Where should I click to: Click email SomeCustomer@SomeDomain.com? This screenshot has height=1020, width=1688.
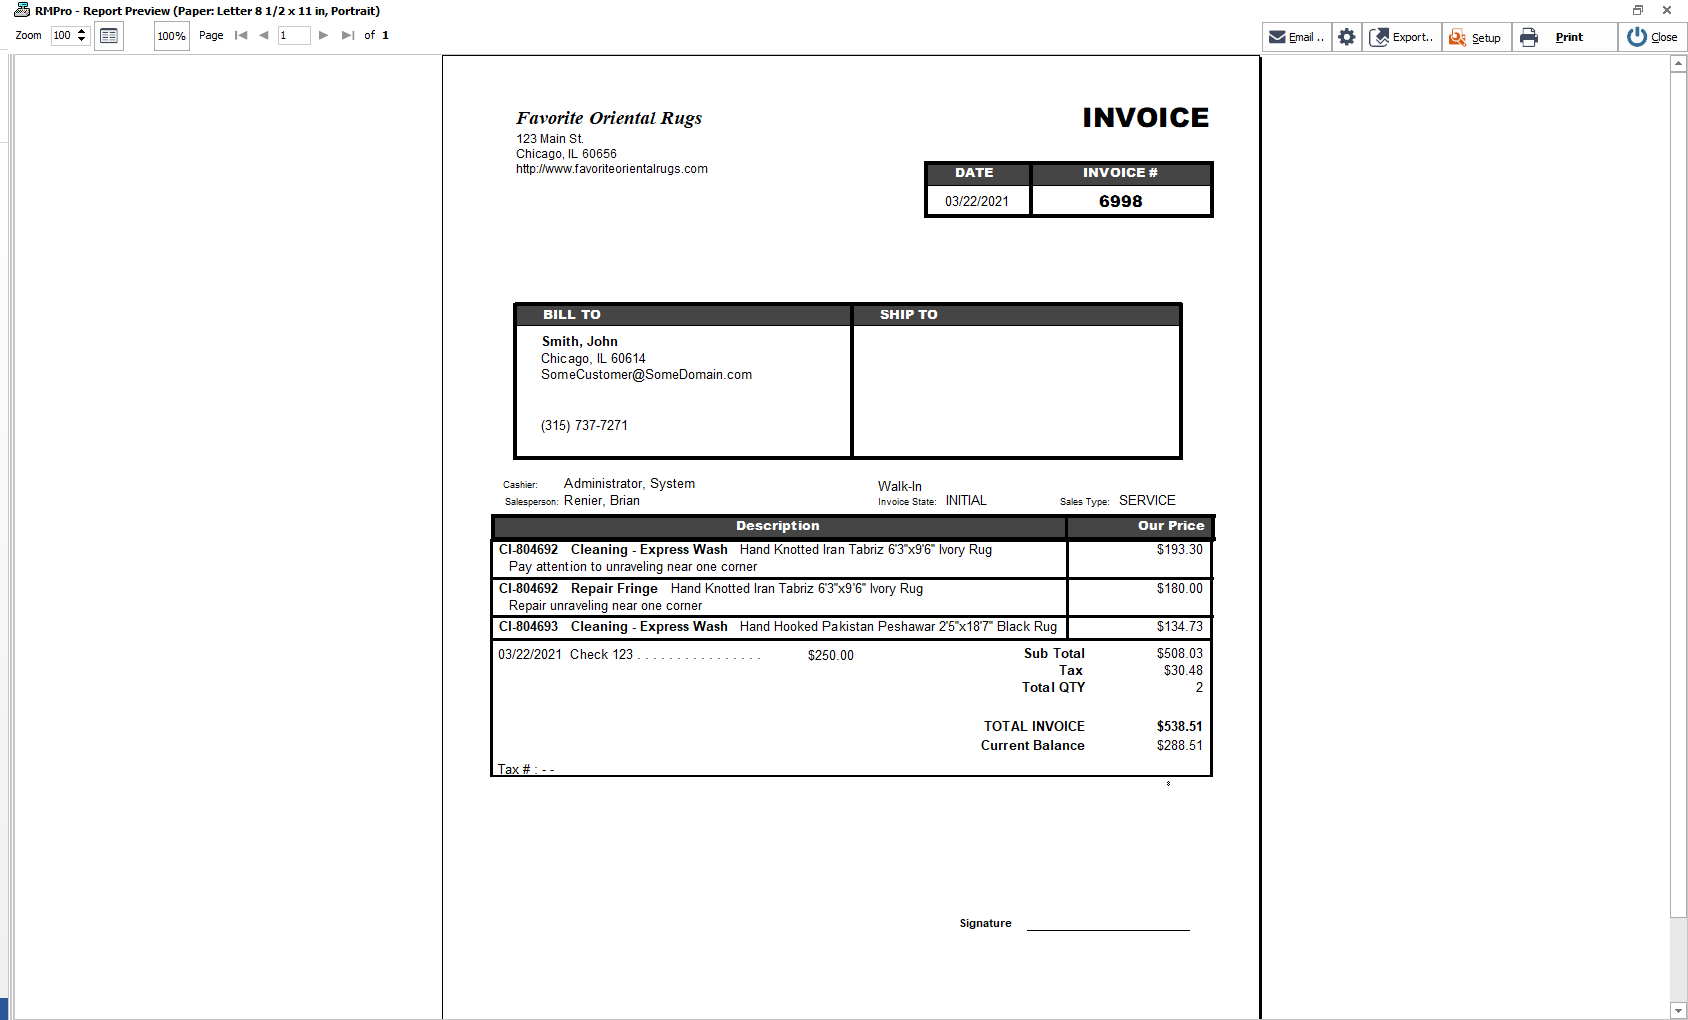[x=646, y=375]
